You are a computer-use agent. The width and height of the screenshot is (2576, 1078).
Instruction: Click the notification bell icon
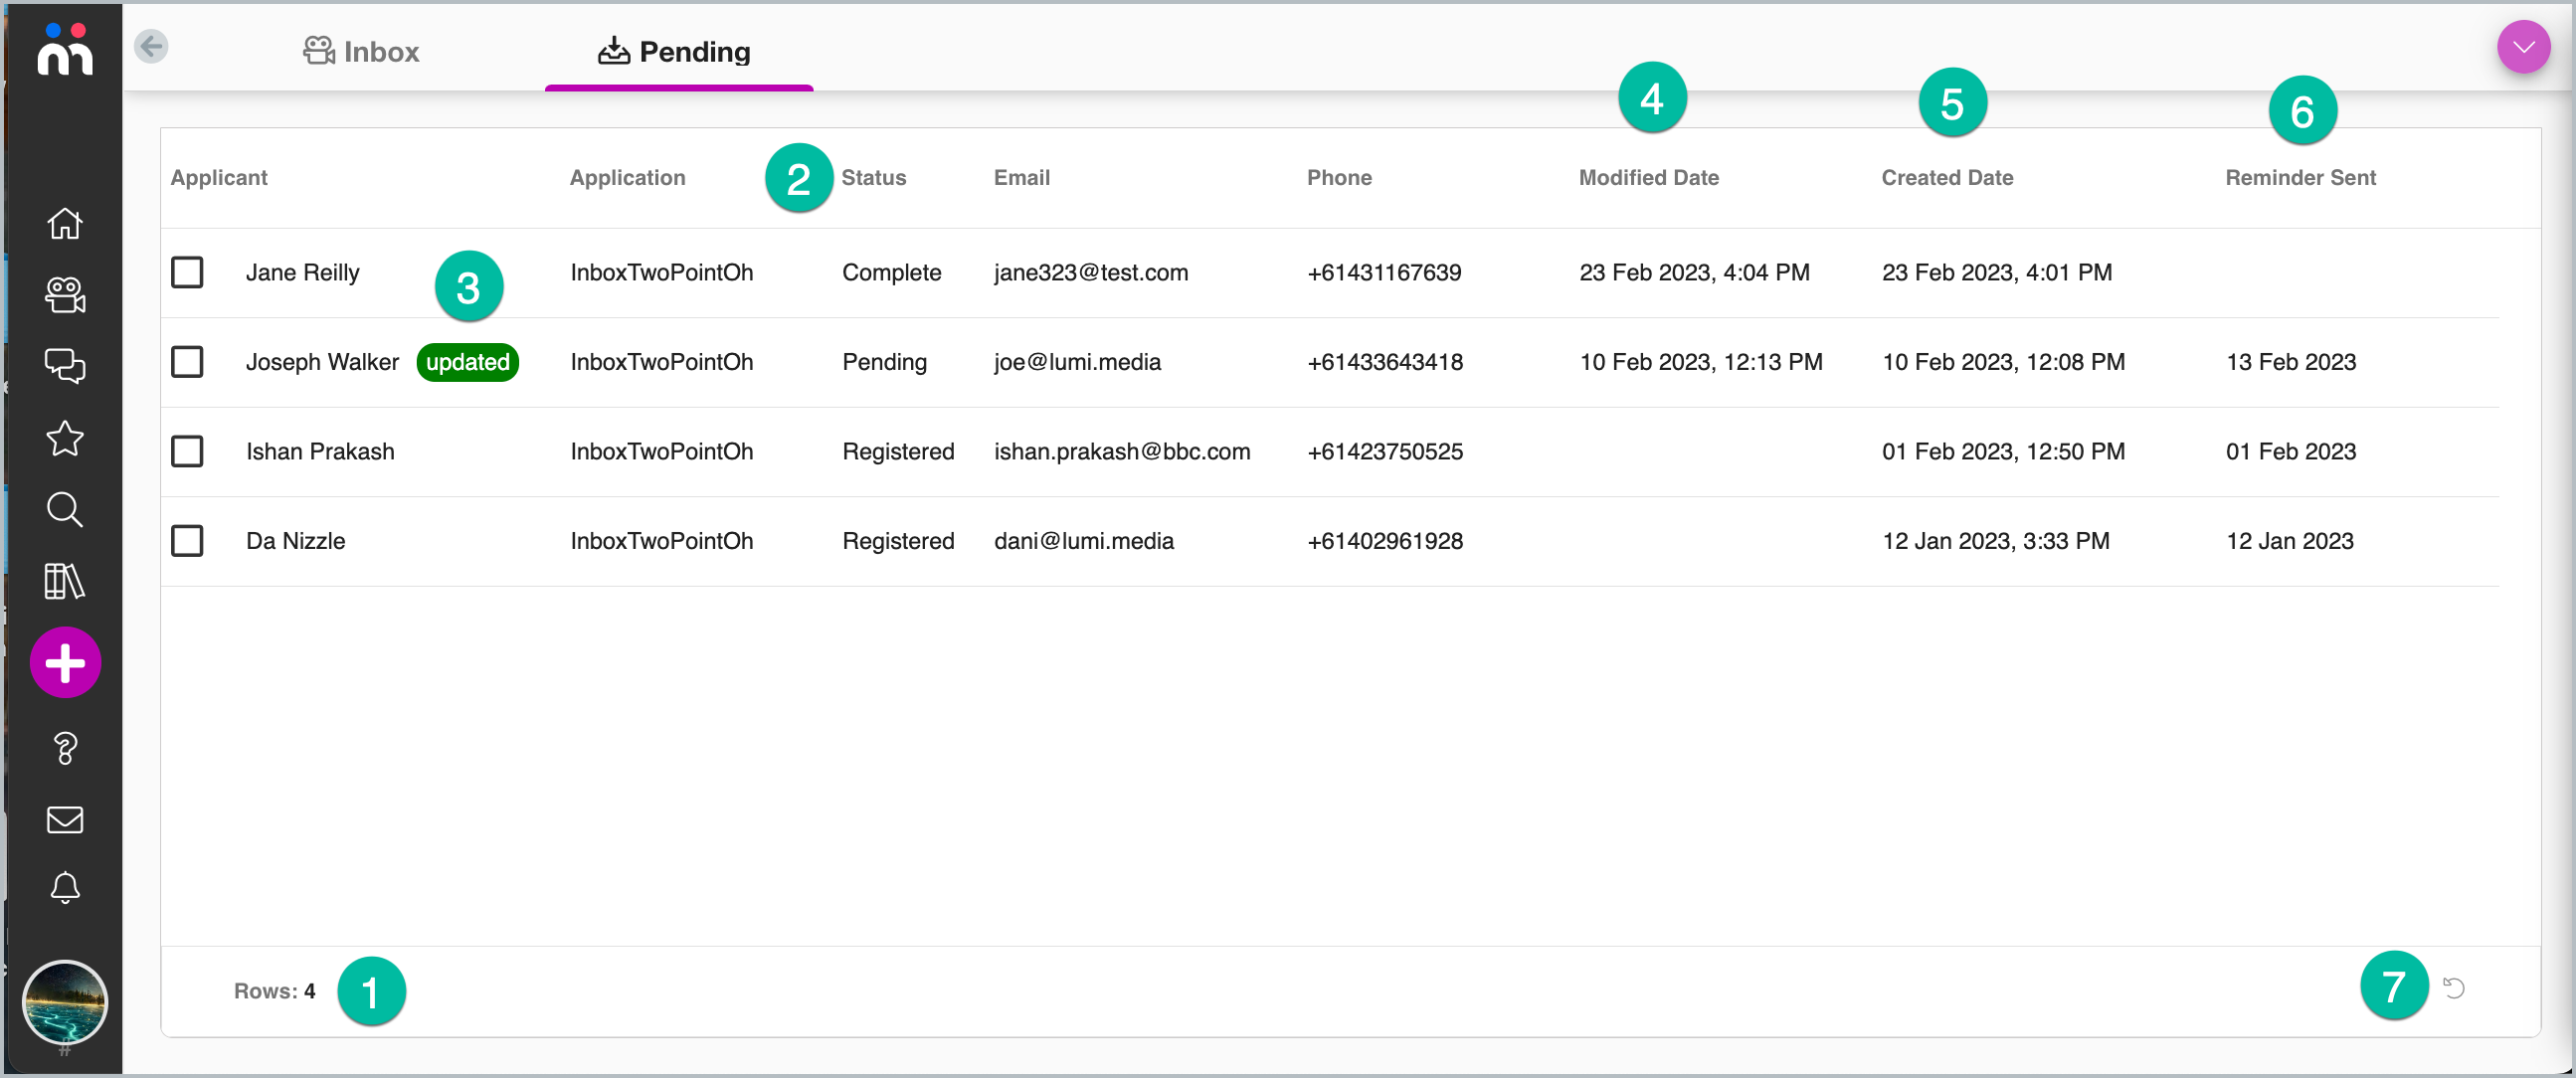point(65,888)
